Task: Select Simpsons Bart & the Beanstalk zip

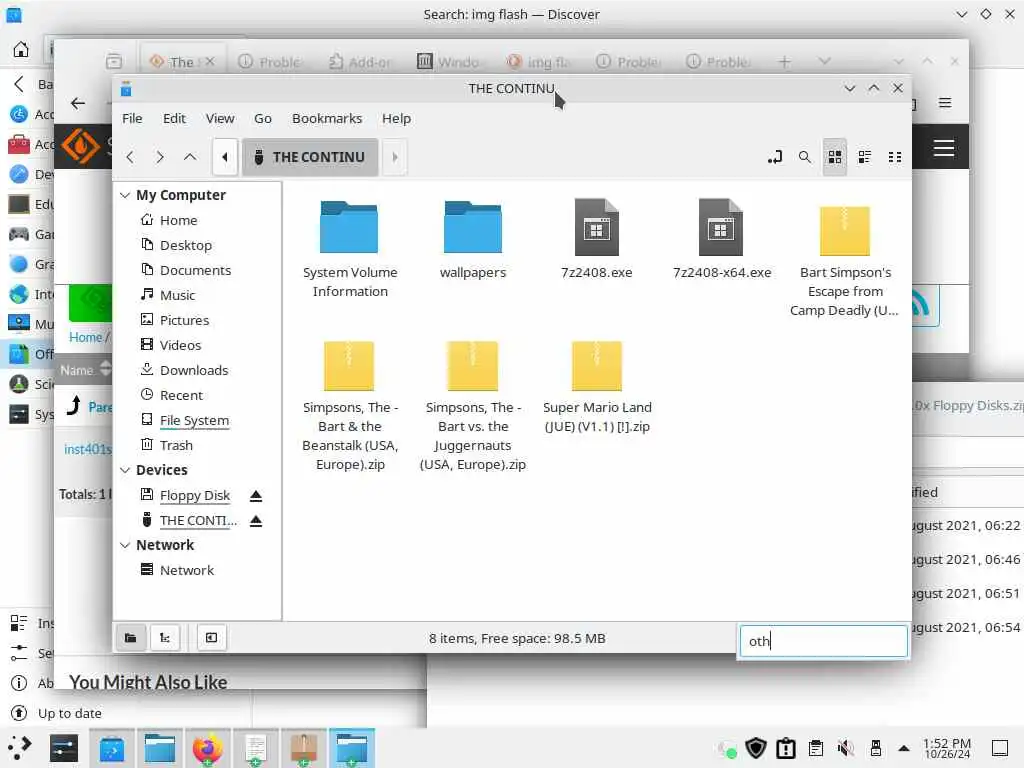Action: (x=350, y=406)
